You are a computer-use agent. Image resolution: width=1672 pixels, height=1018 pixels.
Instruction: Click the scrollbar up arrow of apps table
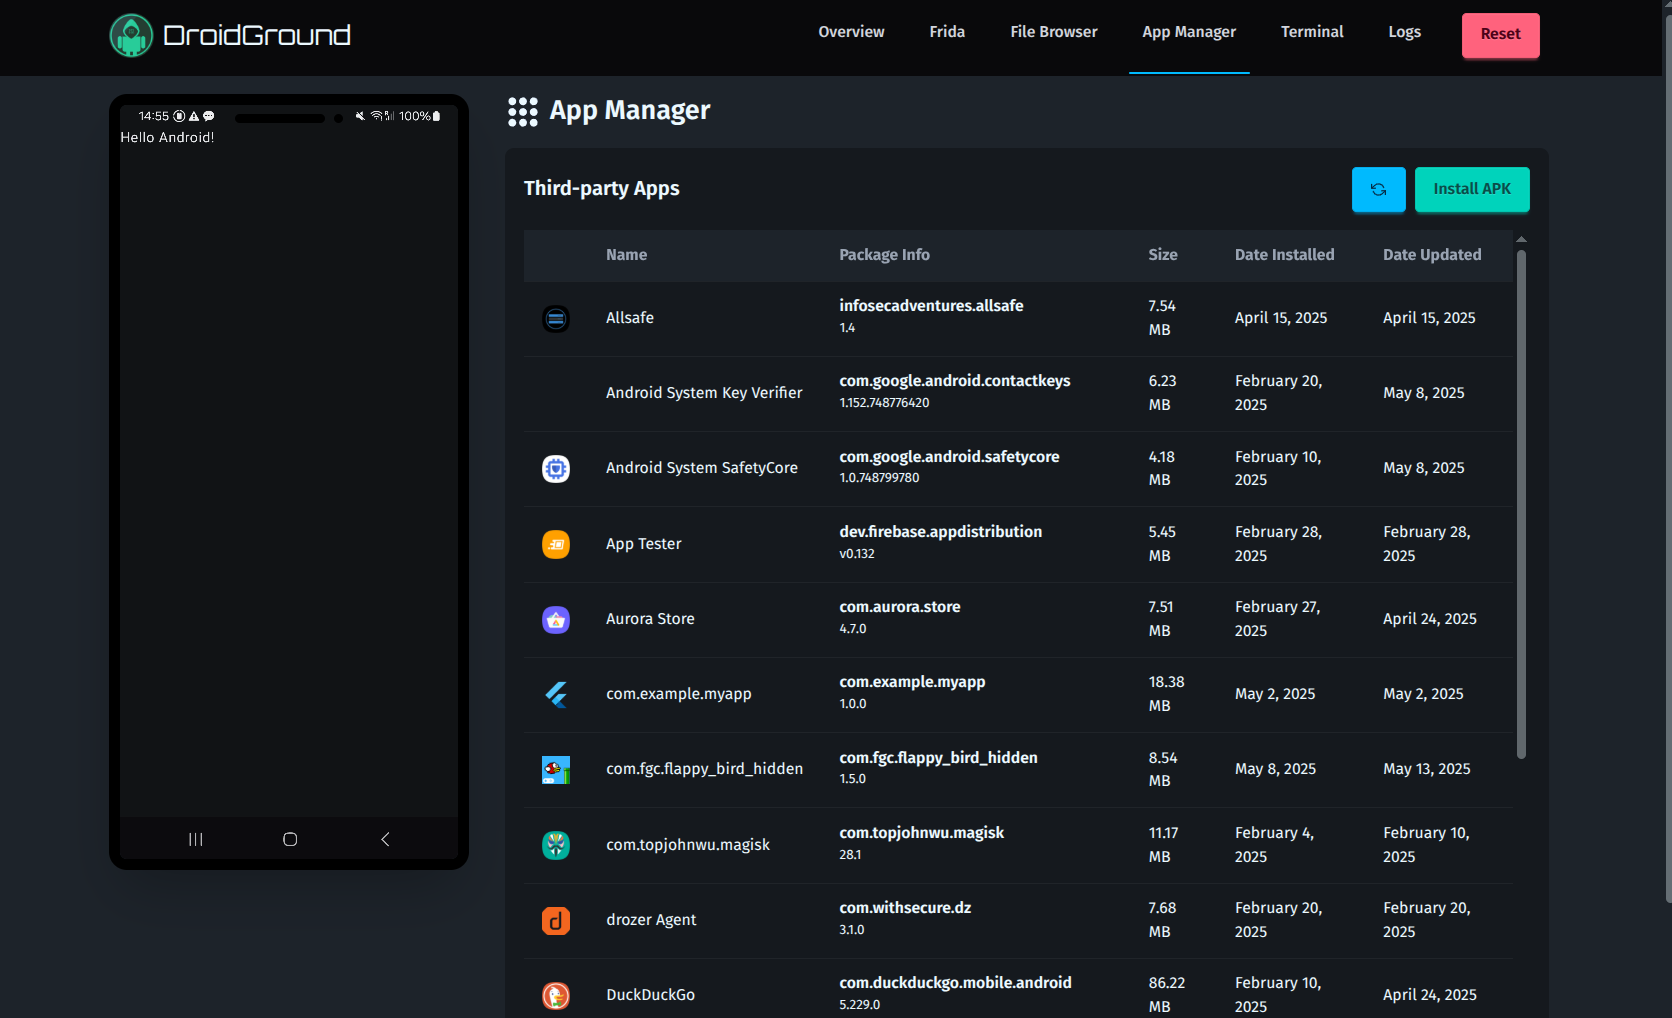[x=1521, y=239]
